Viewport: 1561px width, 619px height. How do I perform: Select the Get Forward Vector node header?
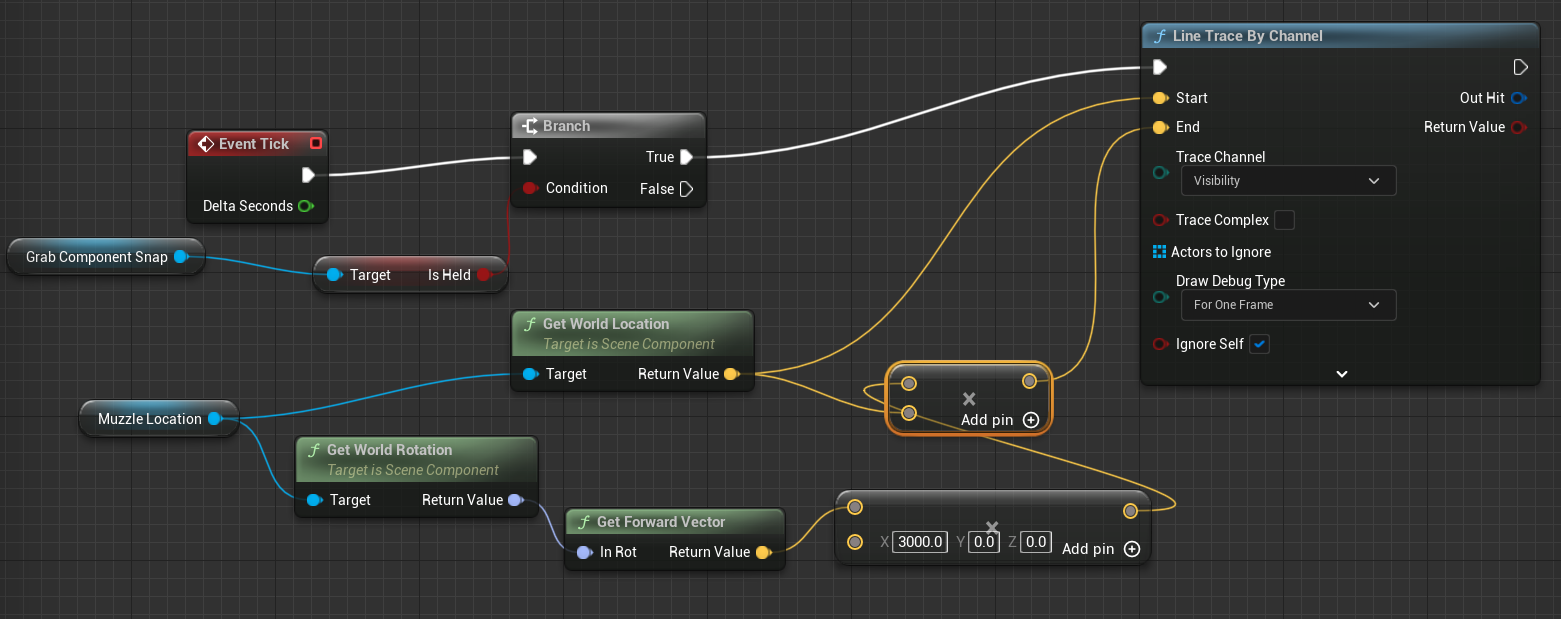coord(675,522)
